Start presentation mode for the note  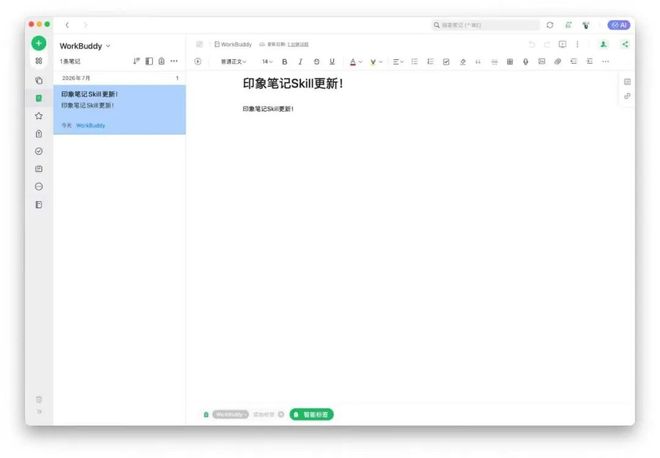click(x=562, y=44)
